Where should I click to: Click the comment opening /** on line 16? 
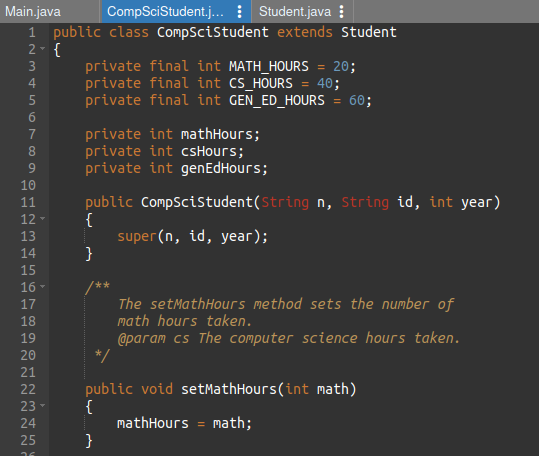(x=97, y=287)
